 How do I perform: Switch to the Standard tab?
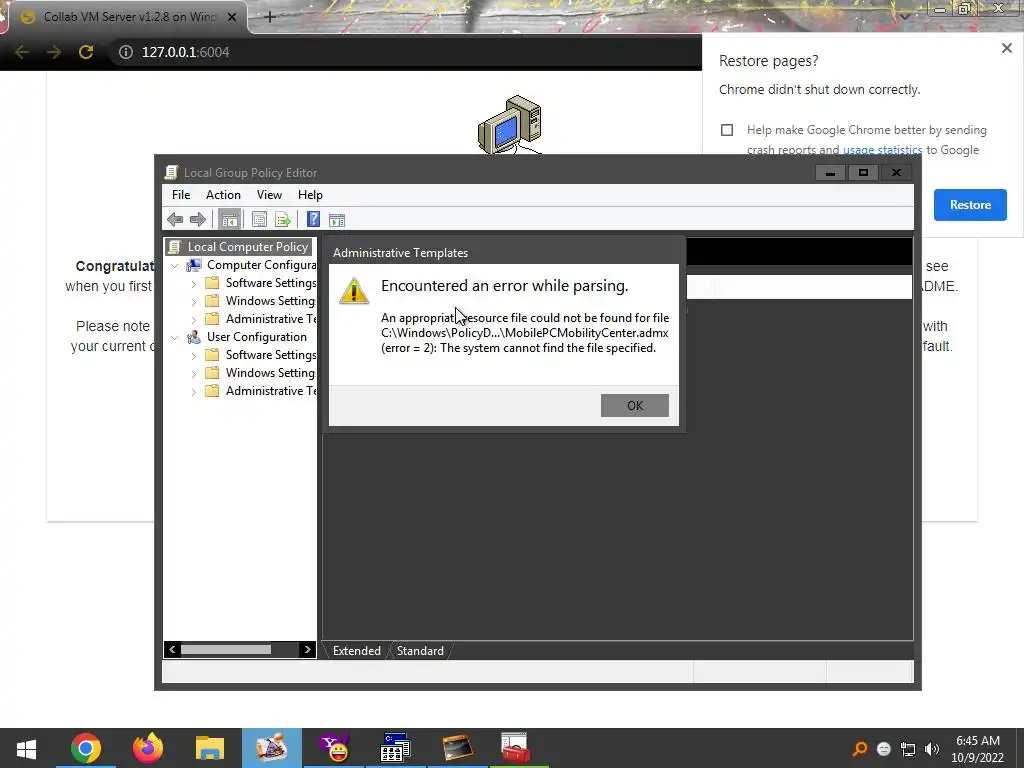(420, 650)
